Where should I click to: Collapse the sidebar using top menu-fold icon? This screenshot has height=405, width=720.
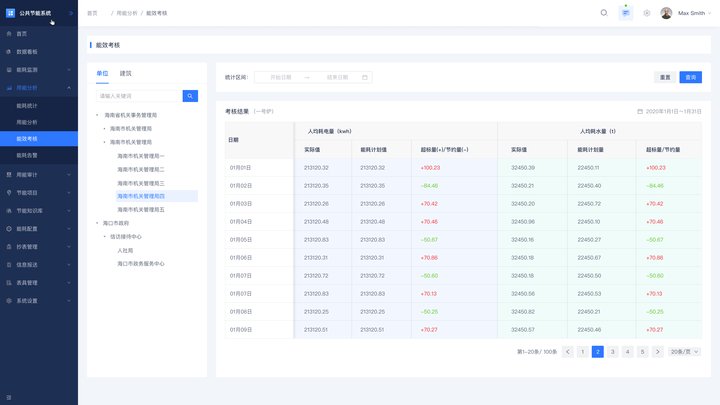coord(70,13)
